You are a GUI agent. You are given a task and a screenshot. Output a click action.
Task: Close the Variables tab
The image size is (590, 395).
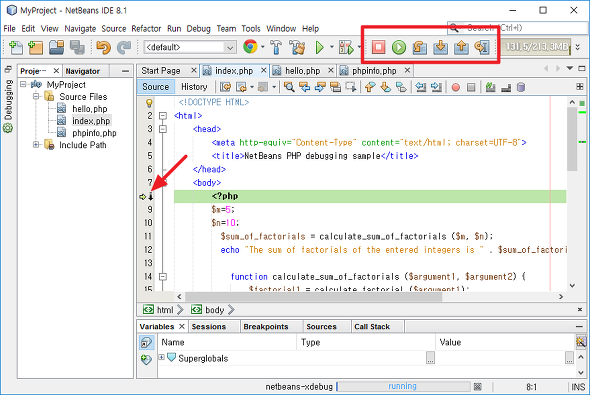coord(182,326)
